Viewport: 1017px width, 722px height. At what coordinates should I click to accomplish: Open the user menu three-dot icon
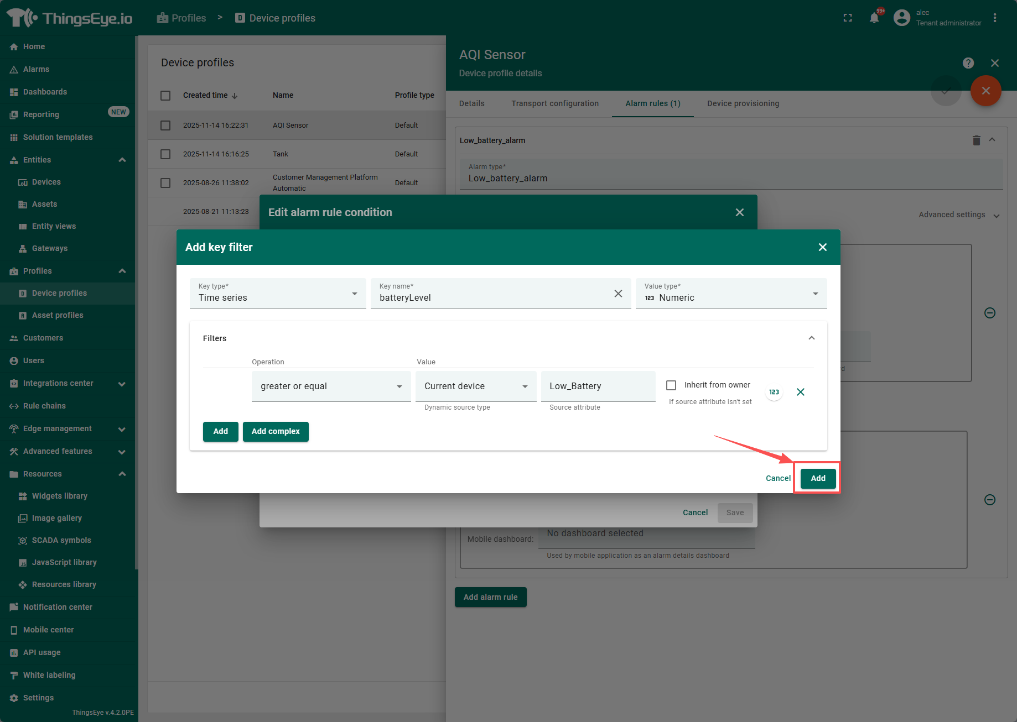994,18
